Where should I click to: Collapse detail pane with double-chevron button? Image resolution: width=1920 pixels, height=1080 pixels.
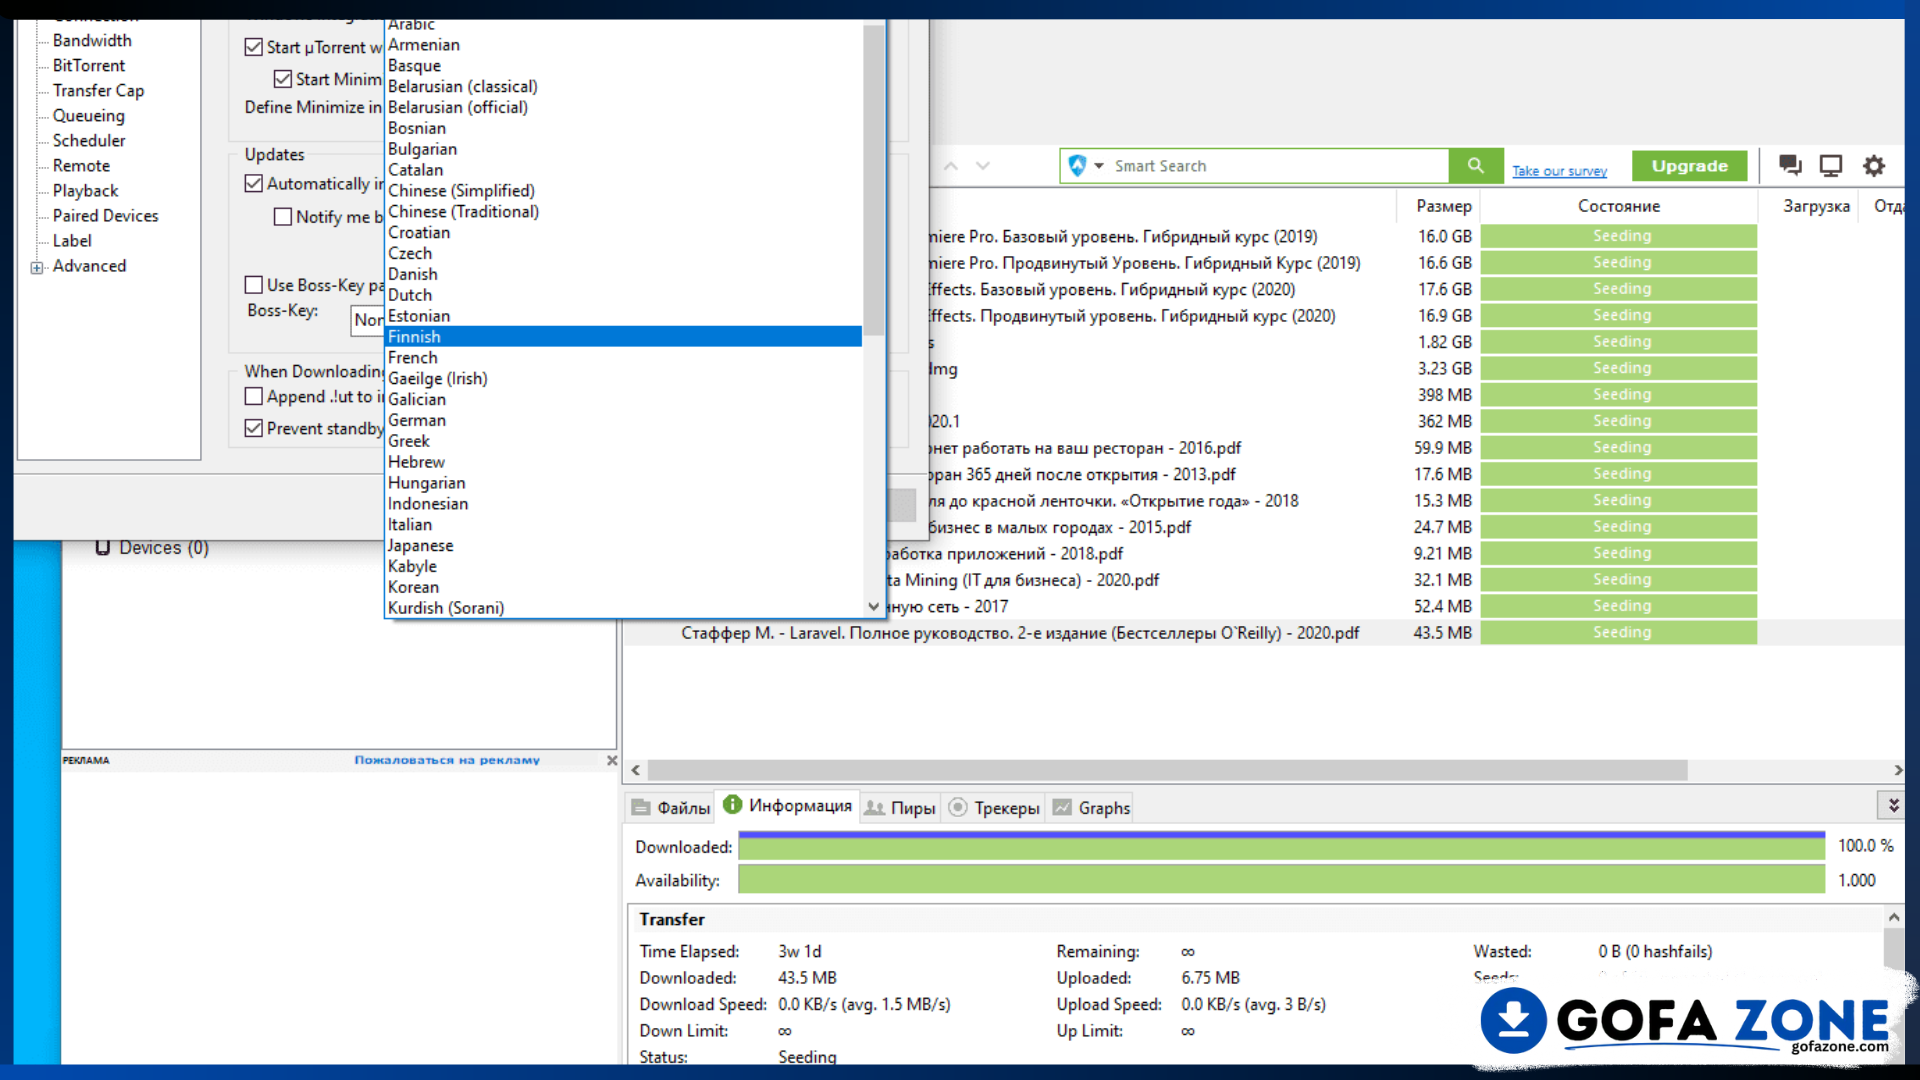point(1892,805)
